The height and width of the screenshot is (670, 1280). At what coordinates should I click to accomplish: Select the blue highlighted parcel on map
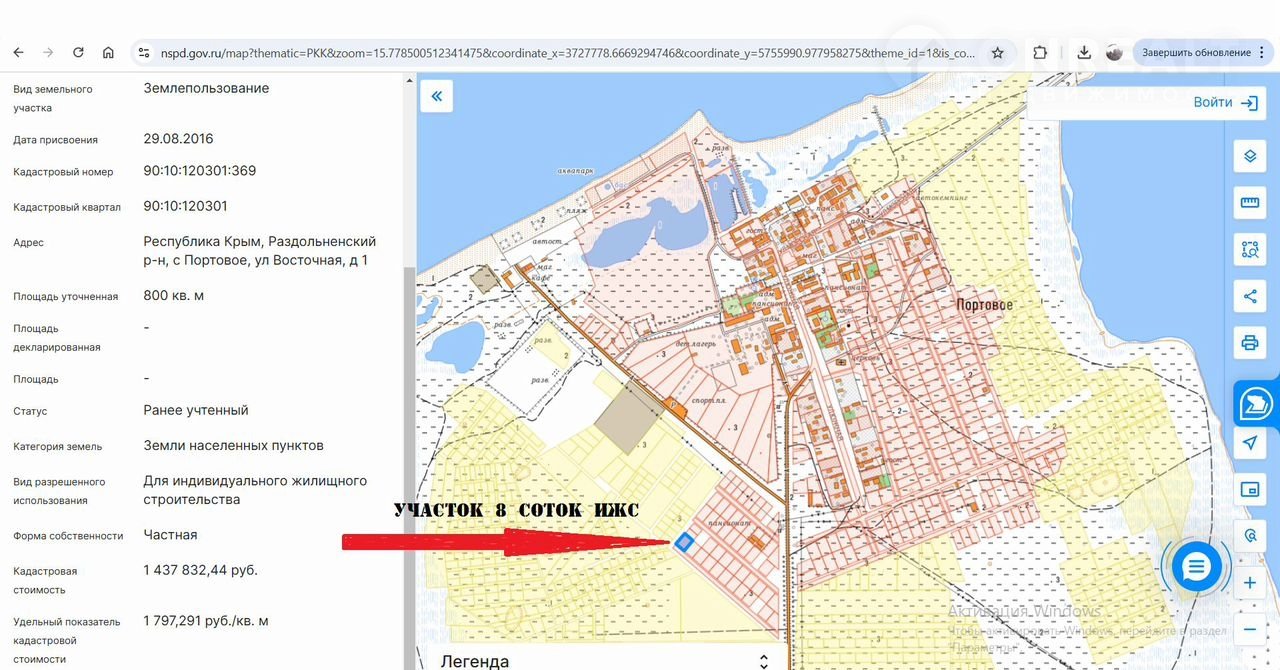(x=684, y=542)
